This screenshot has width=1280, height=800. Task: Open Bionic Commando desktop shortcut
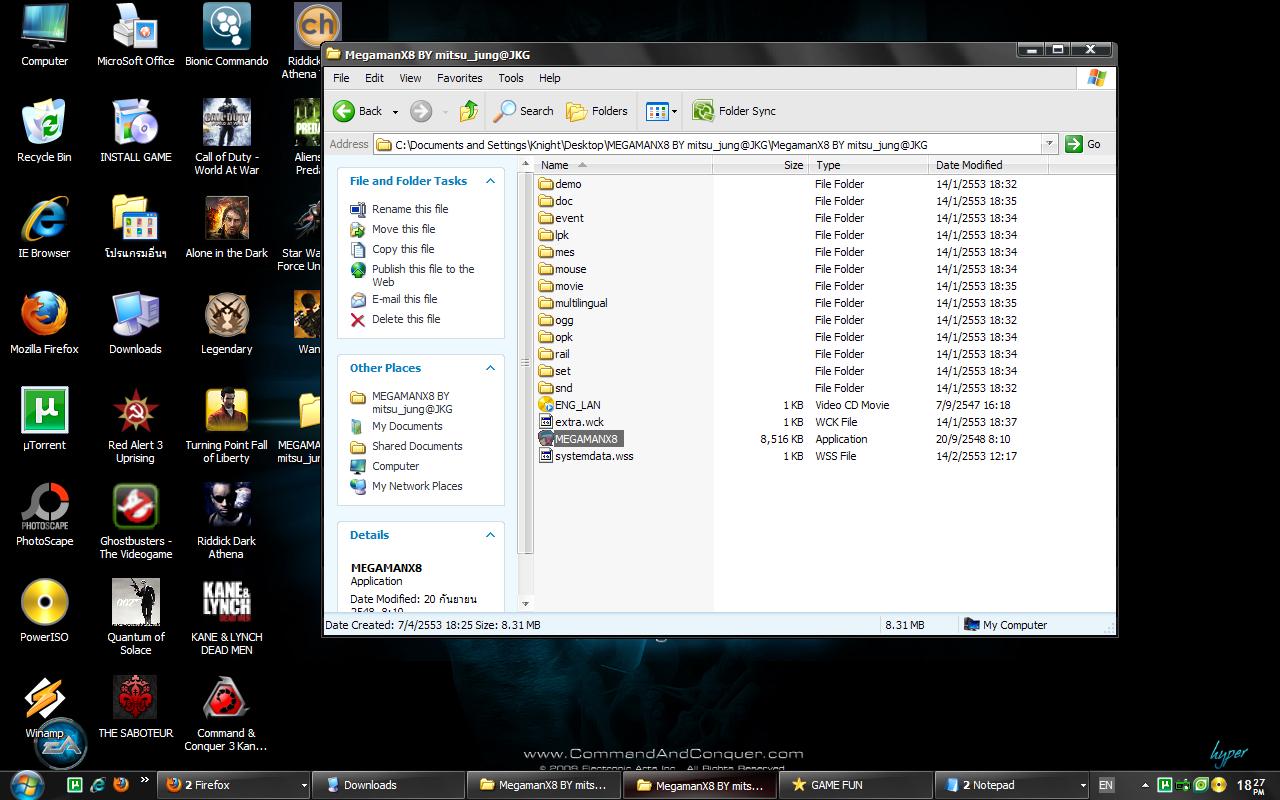[226, 35]
